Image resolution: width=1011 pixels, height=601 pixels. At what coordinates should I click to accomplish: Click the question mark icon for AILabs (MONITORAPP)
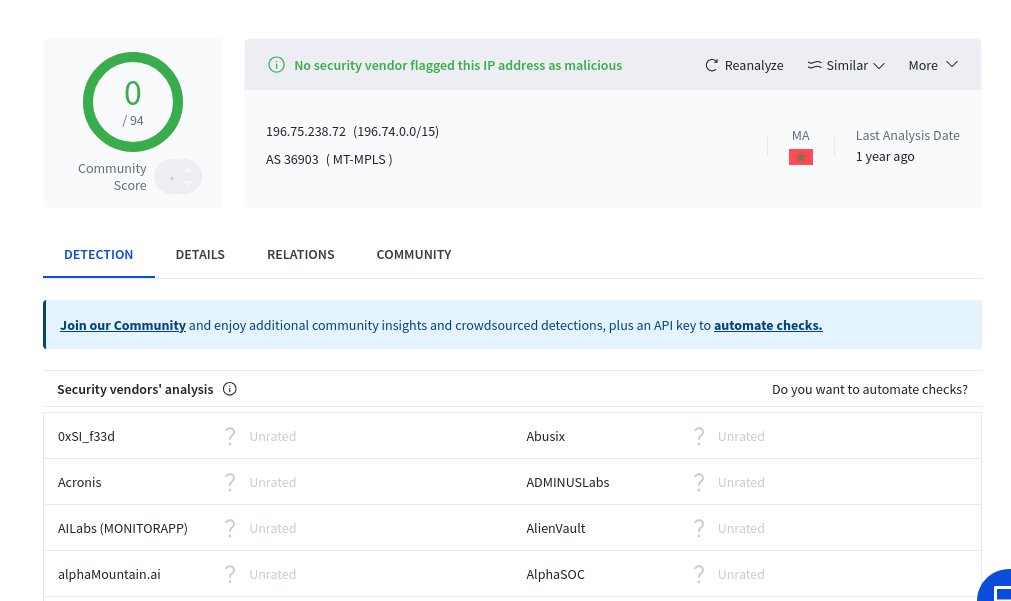point(230,528)
